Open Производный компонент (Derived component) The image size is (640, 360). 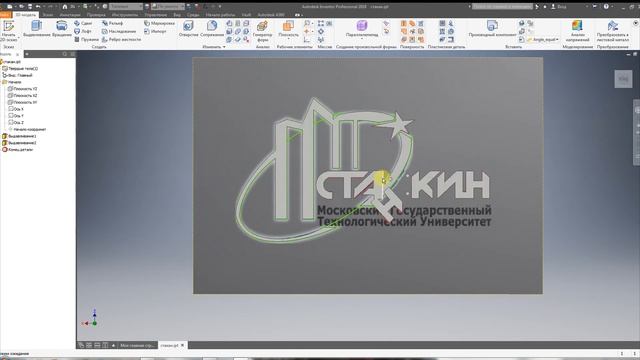click(x=492, y=28)
